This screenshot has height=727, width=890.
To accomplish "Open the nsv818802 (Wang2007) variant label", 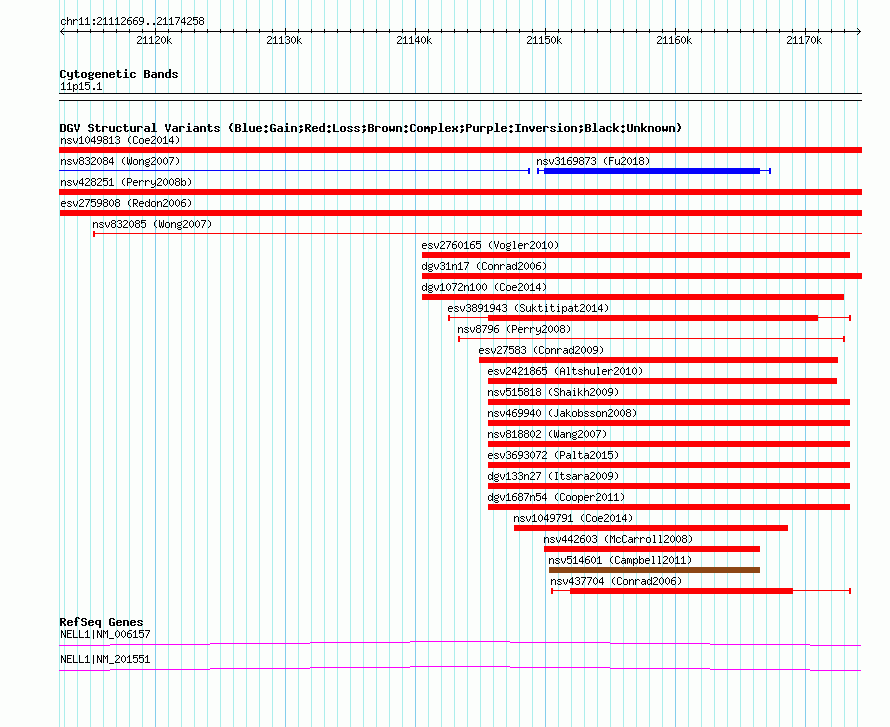I will point(547,434).
